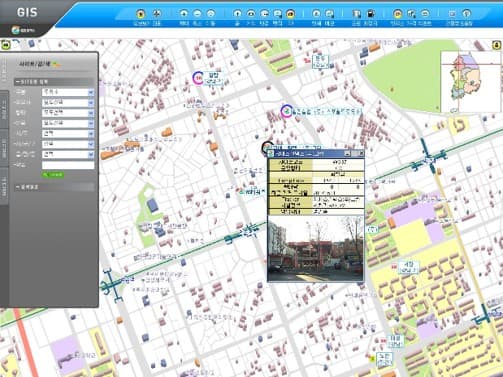Click the green search button in the side panel
503x377 pixels.
(x=53, y=175)
